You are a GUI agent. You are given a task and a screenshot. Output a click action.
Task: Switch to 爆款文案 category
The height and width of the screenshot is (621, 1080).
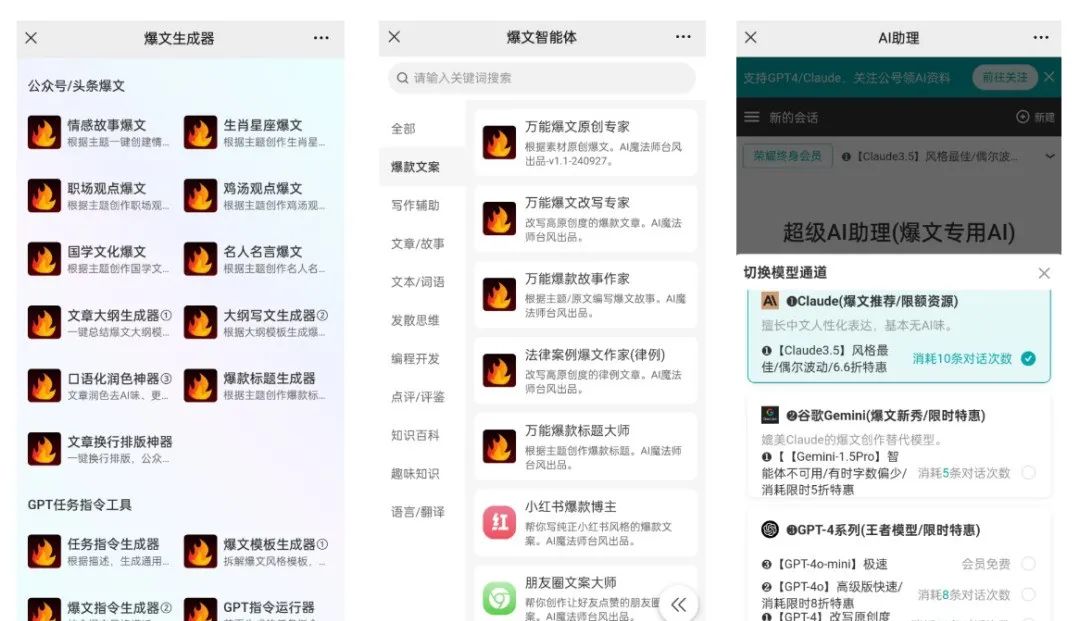pyautogui.click(x=415, y=167)
